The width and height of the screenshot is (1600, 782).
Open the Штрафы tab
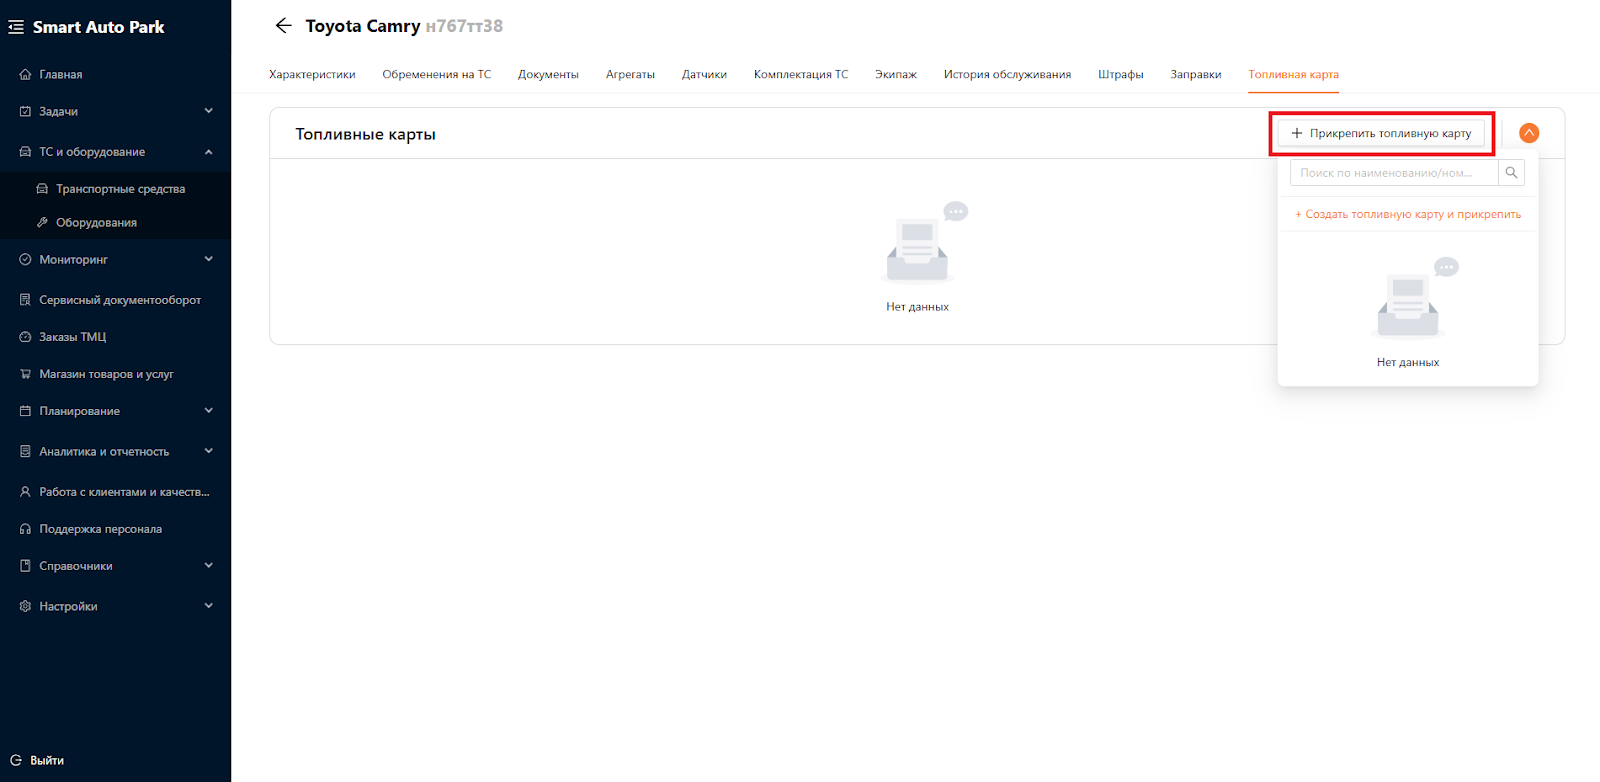[x=1120, y=75]
